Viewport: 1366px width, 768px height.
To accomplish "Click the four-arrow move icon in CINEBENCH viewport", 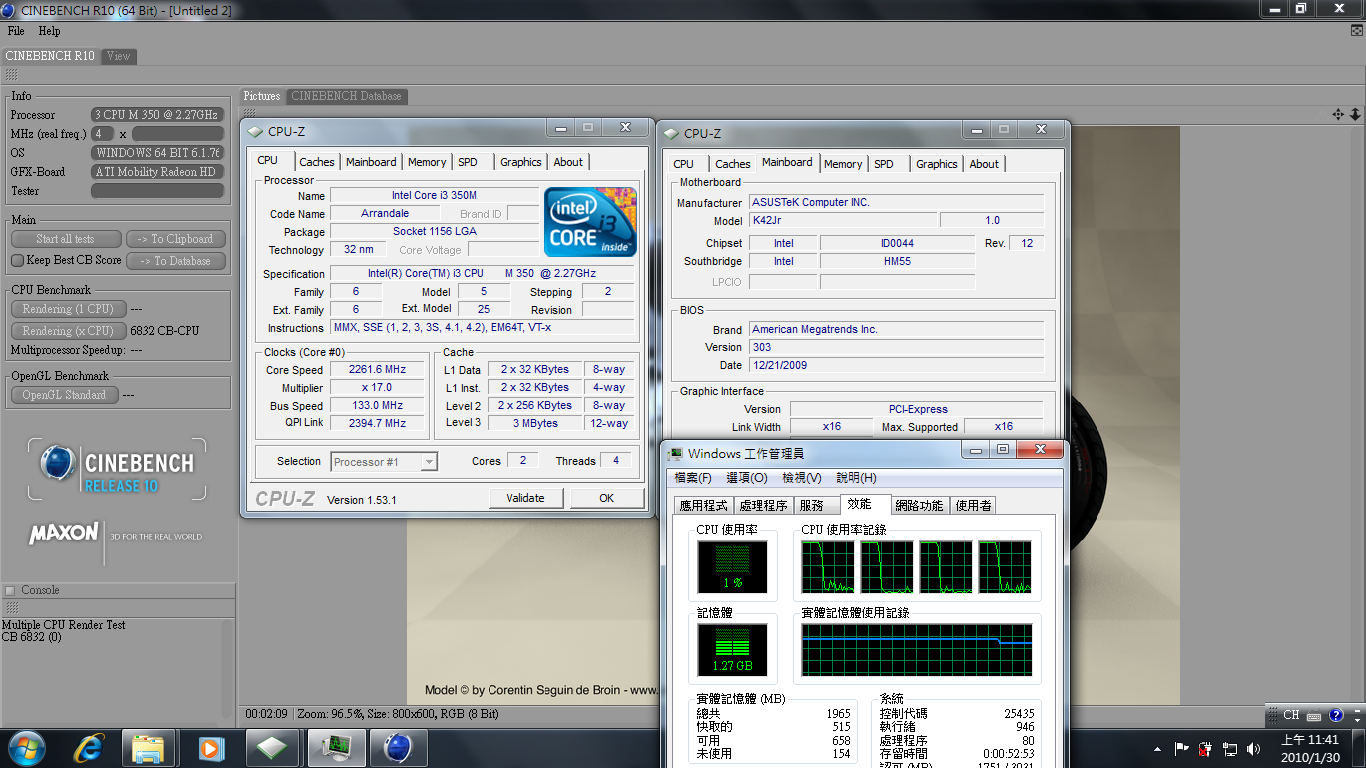I will point(1338,114).
